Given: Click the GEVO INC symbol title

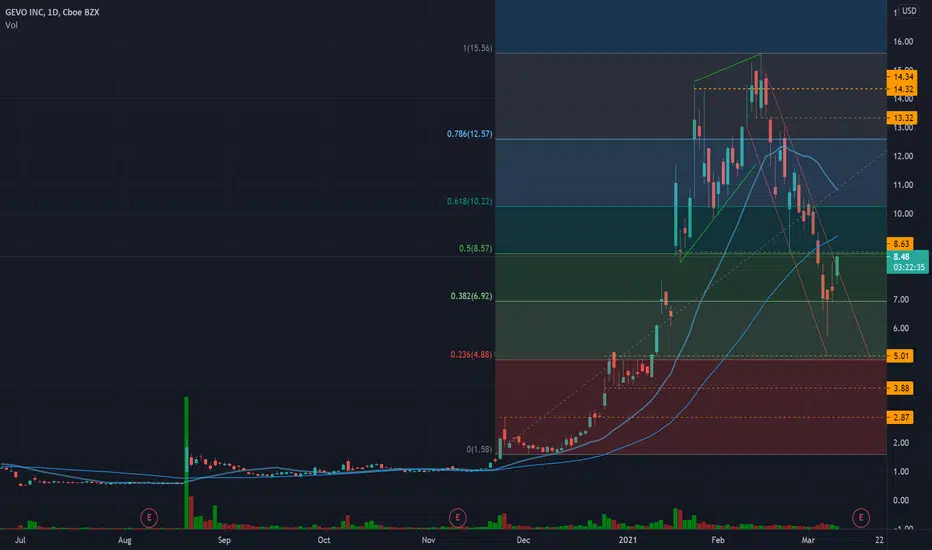Looking at the screenshot, I should point(52,12).
